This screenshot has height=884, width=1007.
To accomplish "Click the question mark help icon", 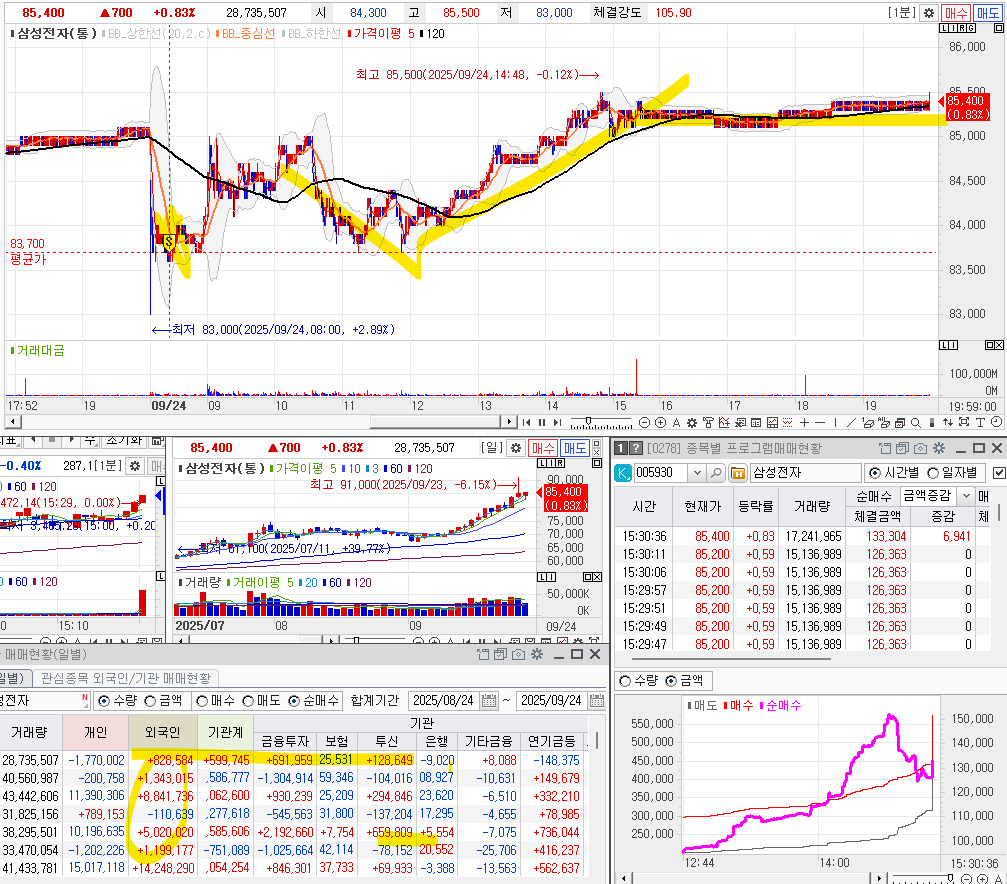I will tap(636, 448).
